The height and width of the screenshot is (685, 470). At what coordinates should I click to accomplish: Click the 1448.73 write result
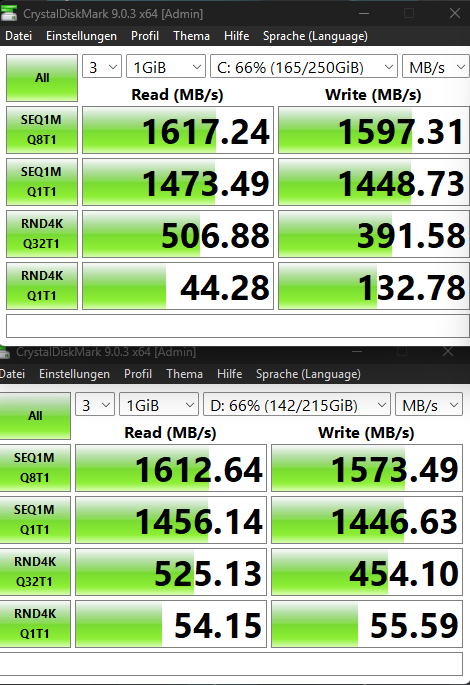(x=374, y=182)
